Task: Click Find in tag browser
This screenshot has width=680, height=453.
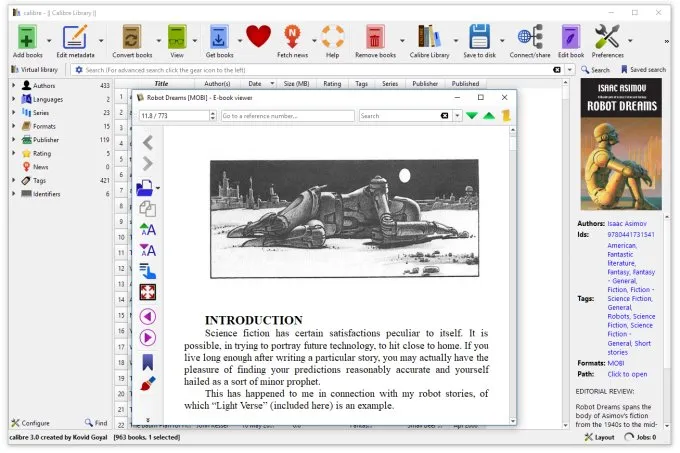Action: pos(96,423)
